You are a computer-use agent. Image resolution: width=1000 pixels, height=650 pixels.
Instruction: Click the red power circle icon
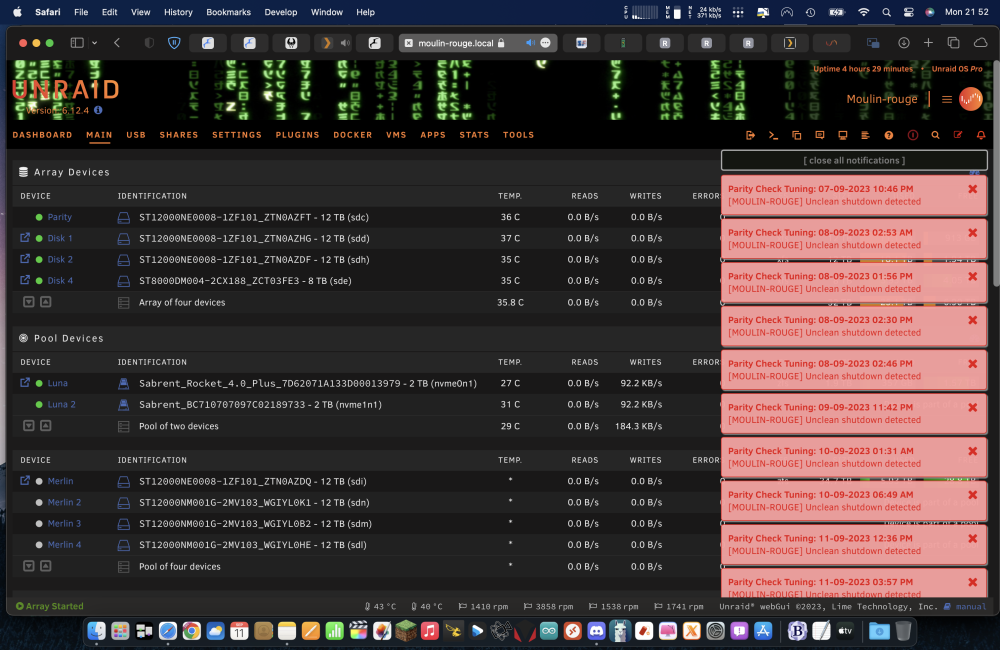(913, 135)
